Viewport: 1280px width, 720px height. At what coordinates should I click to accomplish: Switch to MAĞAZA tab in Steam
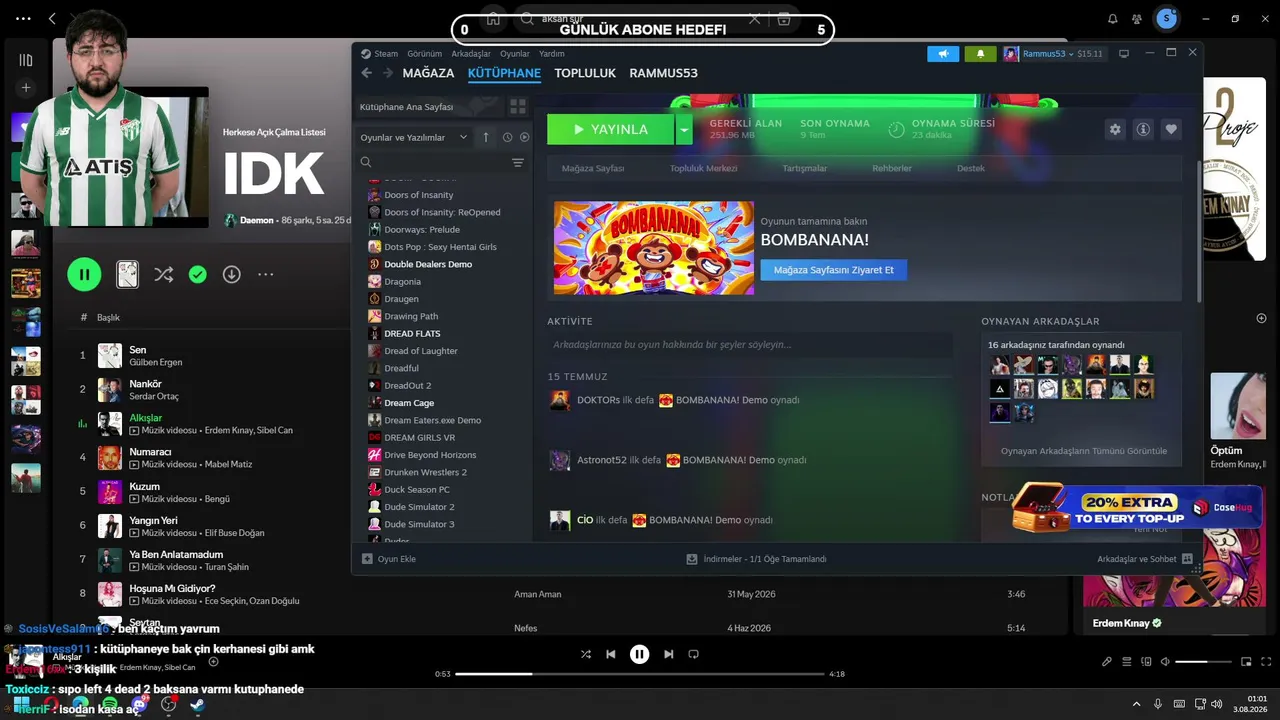428,73
